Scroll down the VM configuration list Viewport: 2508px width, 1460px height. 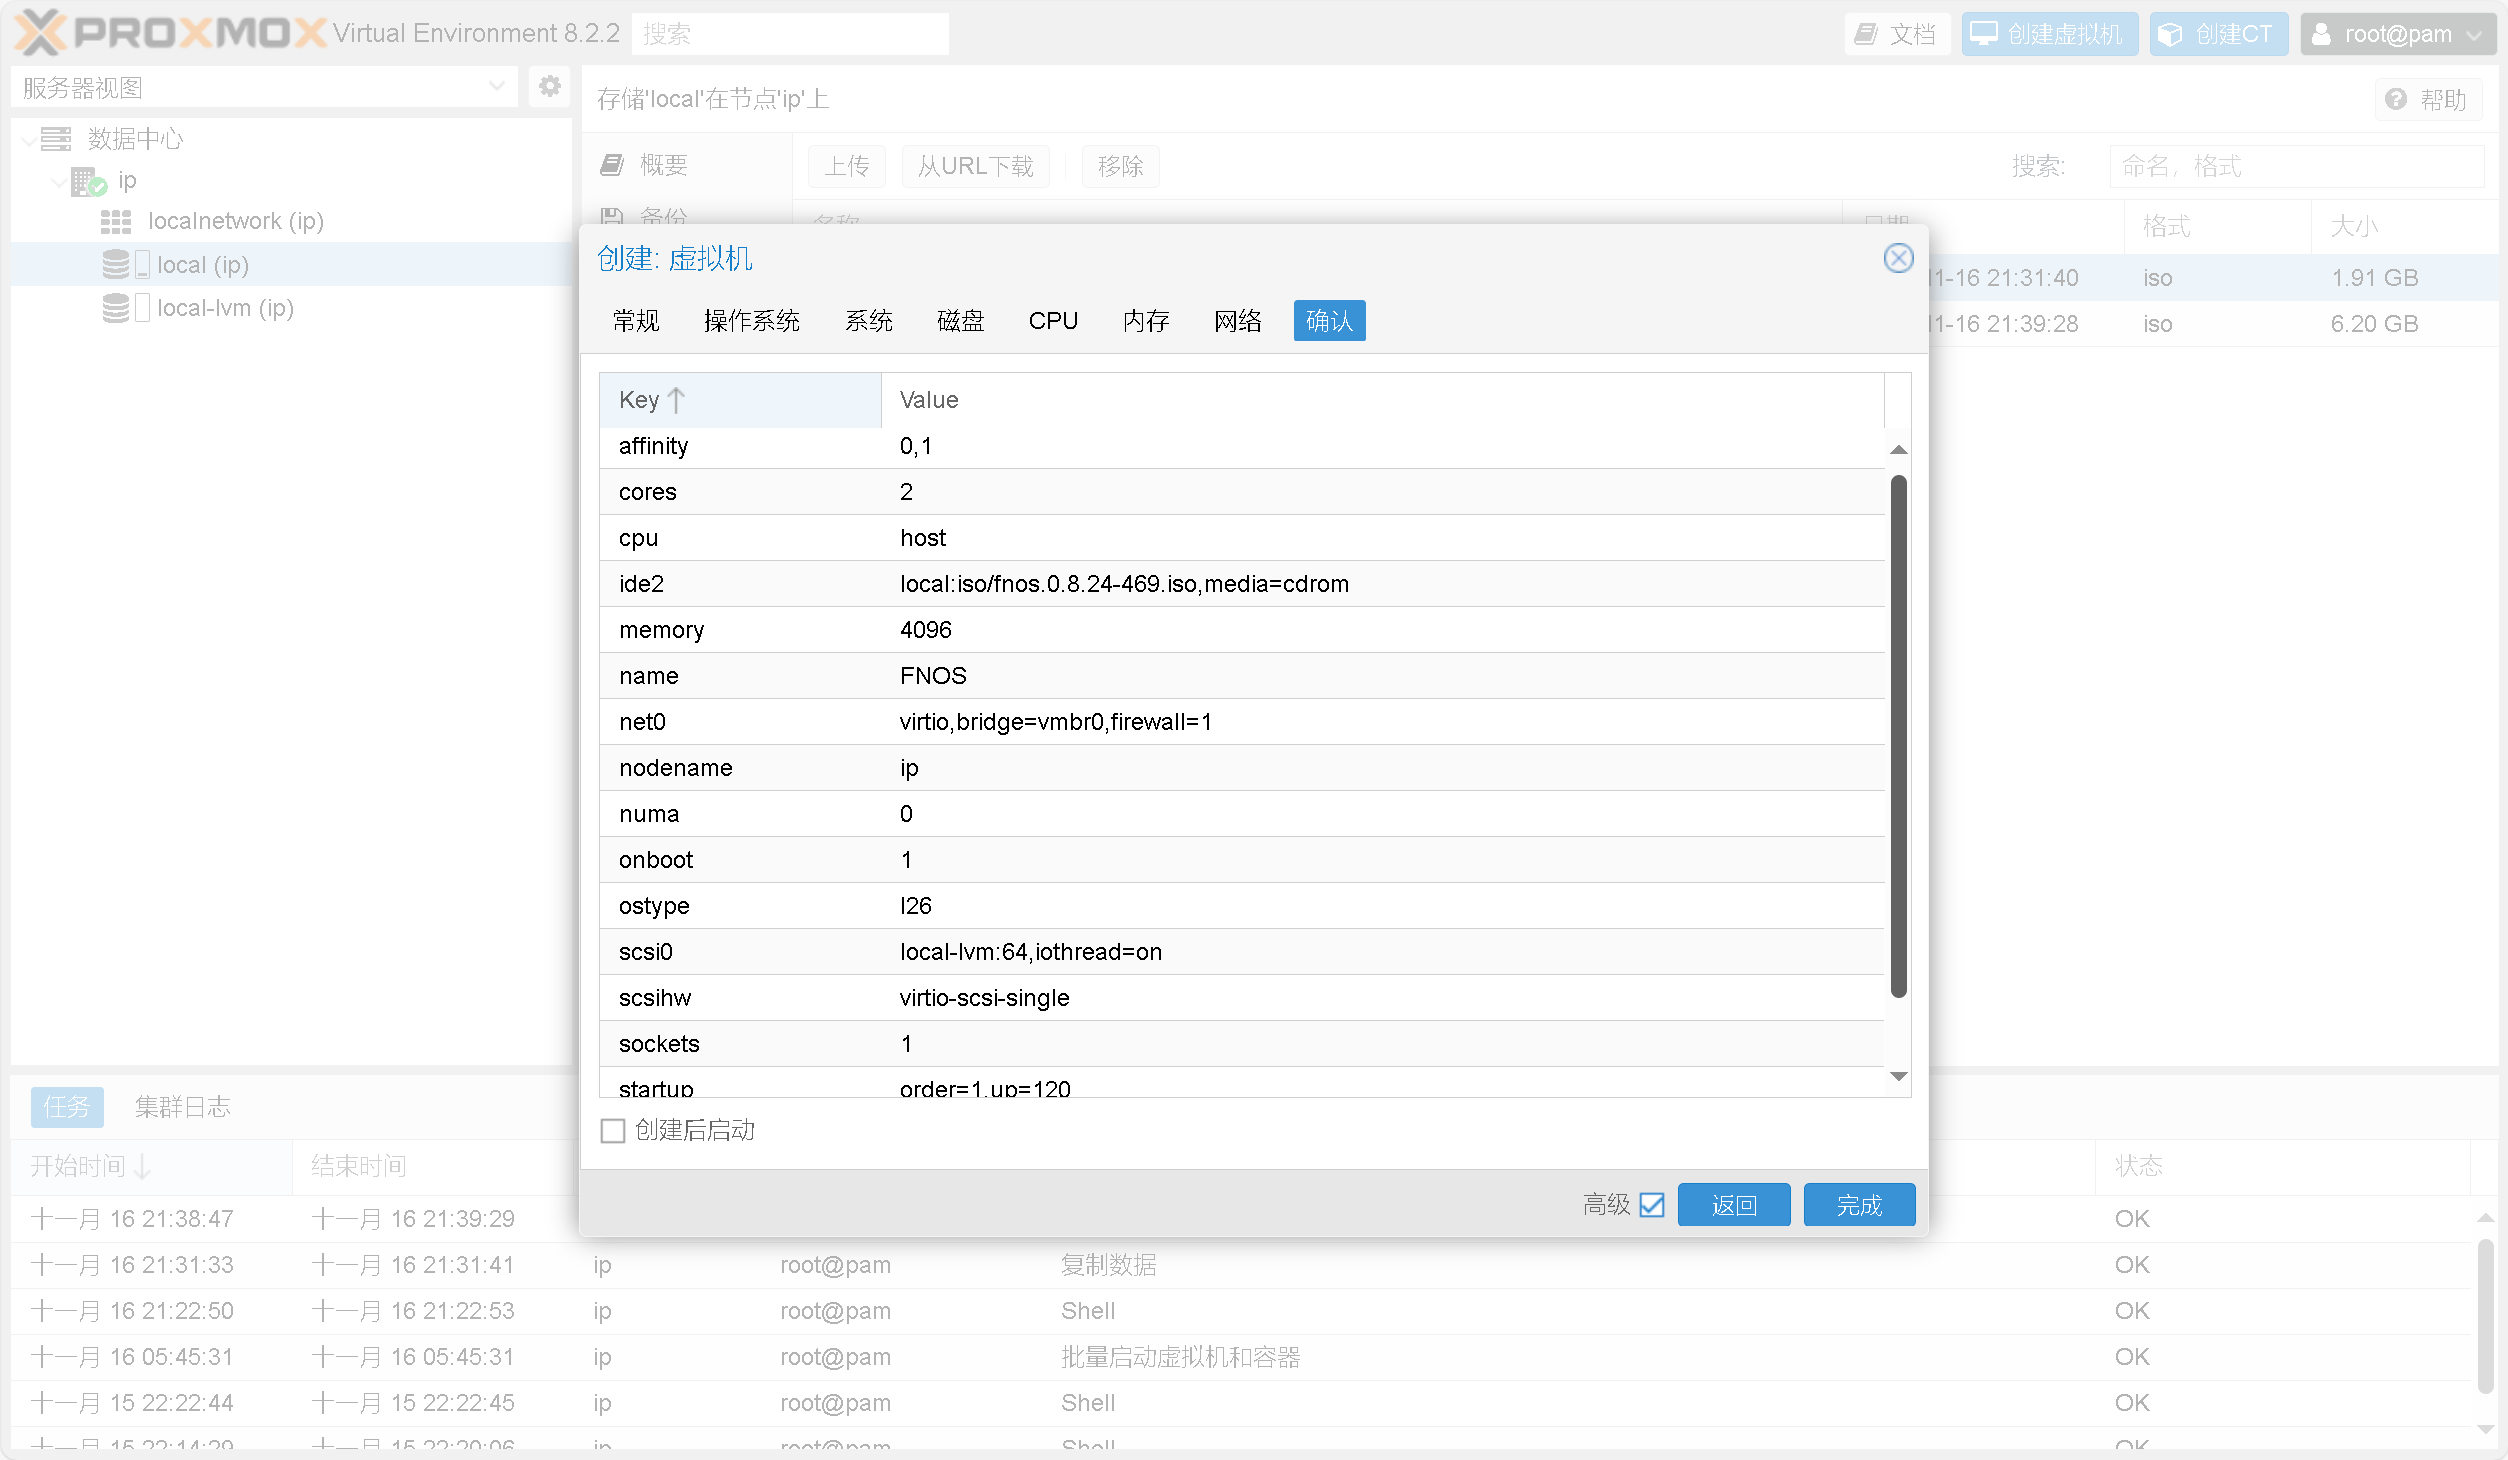(x=1898, y=1076)
